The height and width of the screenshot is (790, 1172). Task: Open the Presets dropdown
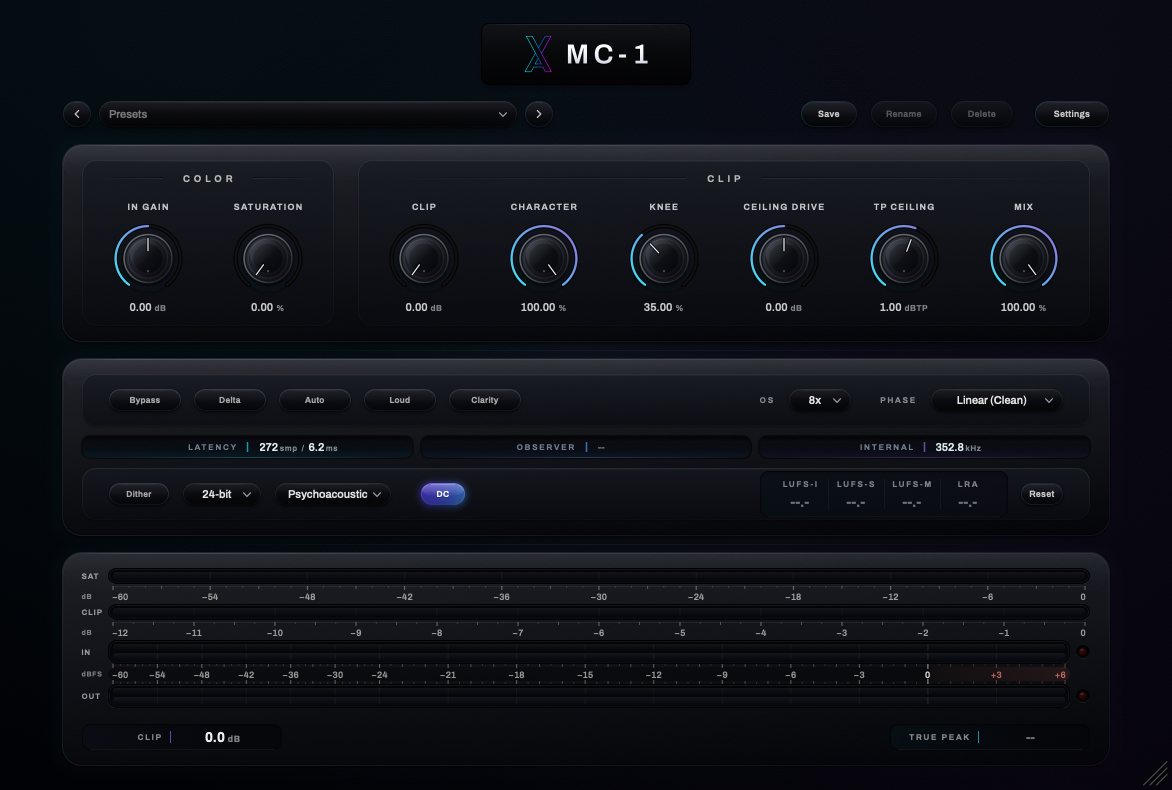pyautogui.click(x=307, y=114)
